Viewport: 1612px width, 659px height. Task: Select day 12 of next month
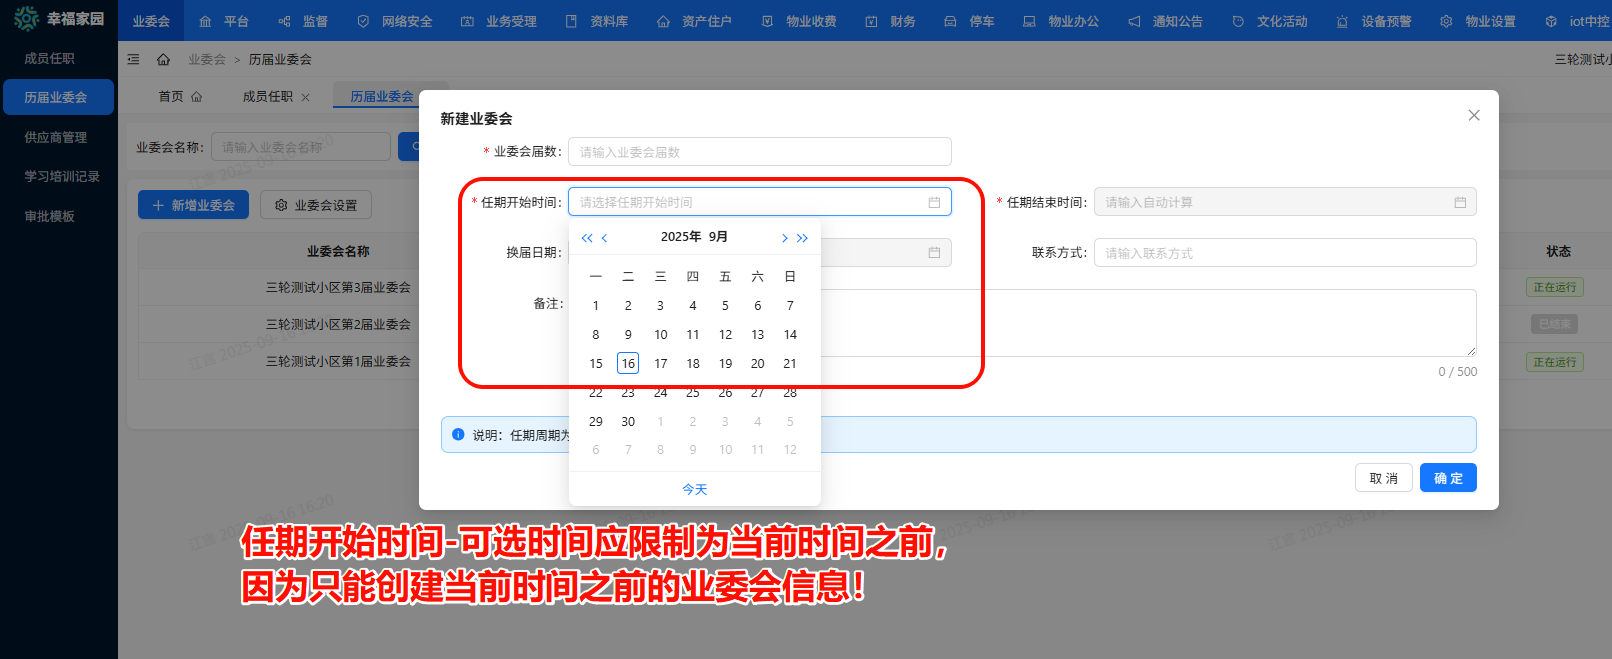[x=790, y=450]
